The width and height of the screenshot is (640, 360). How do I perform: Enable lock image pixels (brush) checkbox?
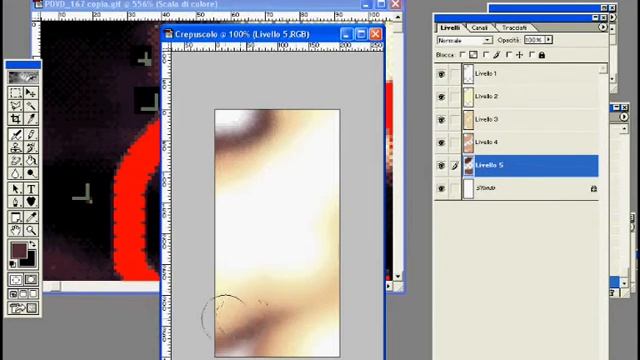click(486, 54)
